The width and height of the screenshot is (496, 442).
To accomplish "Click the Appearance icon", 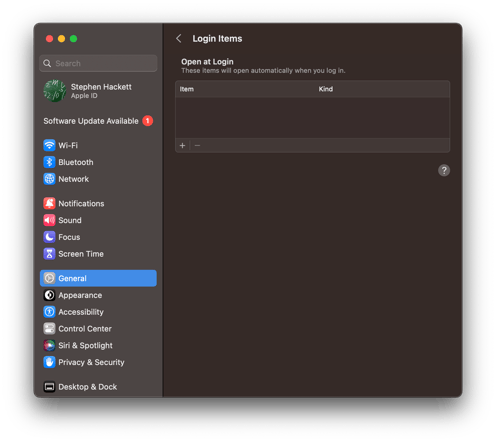I will tap(49, 295).
